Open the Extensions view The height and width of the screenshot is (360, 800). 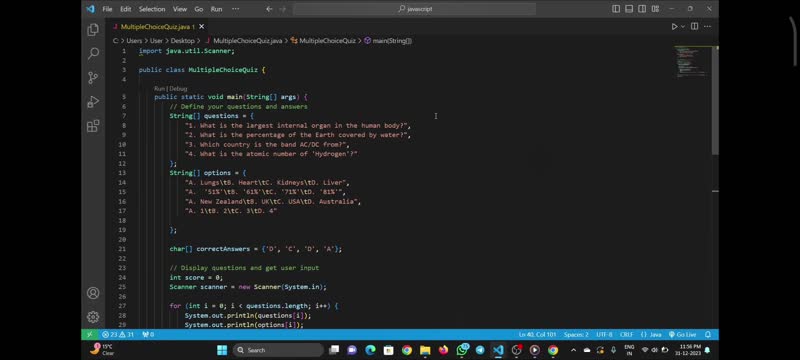pos(93,126)
